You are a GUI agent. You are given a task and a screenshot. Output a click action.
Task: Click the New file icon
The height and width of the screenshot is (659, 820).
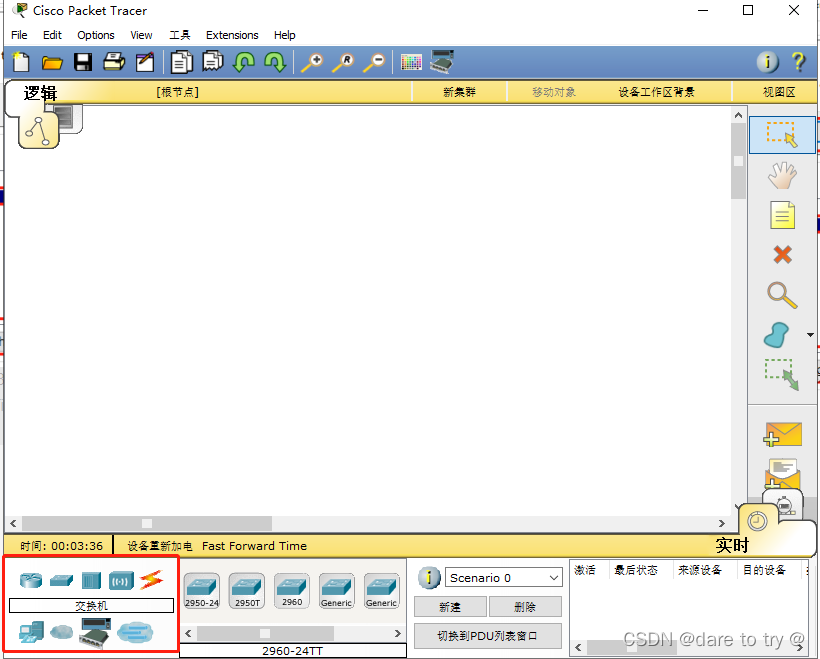pyautogui.click(x=20, y=62)
